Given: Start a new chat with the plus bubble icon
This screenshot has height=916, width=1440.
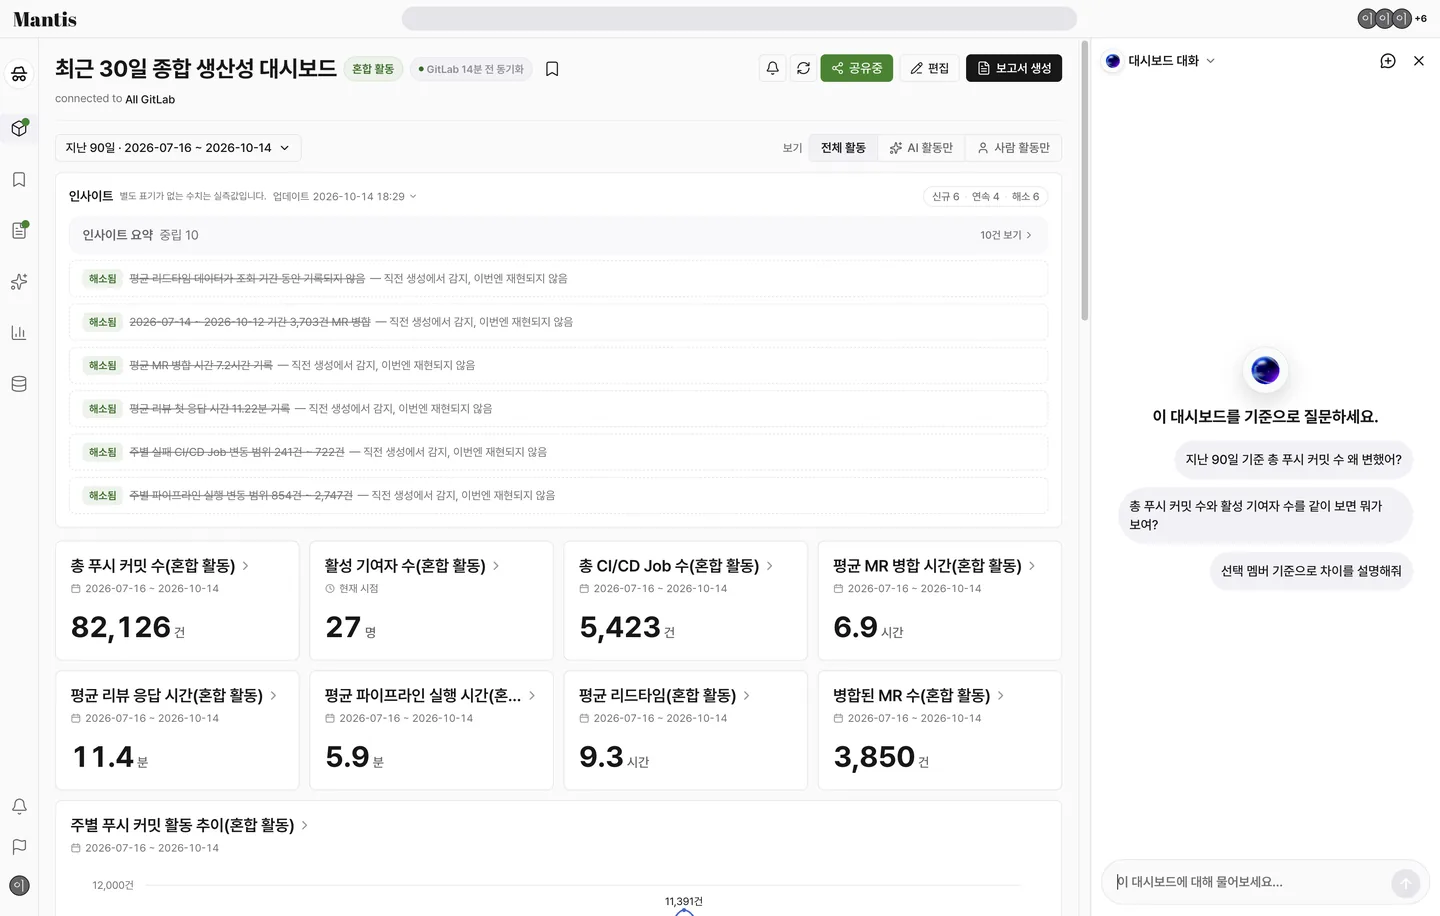Looking at the screenshot, I should pyautogui.click(x=1388, y=61).
